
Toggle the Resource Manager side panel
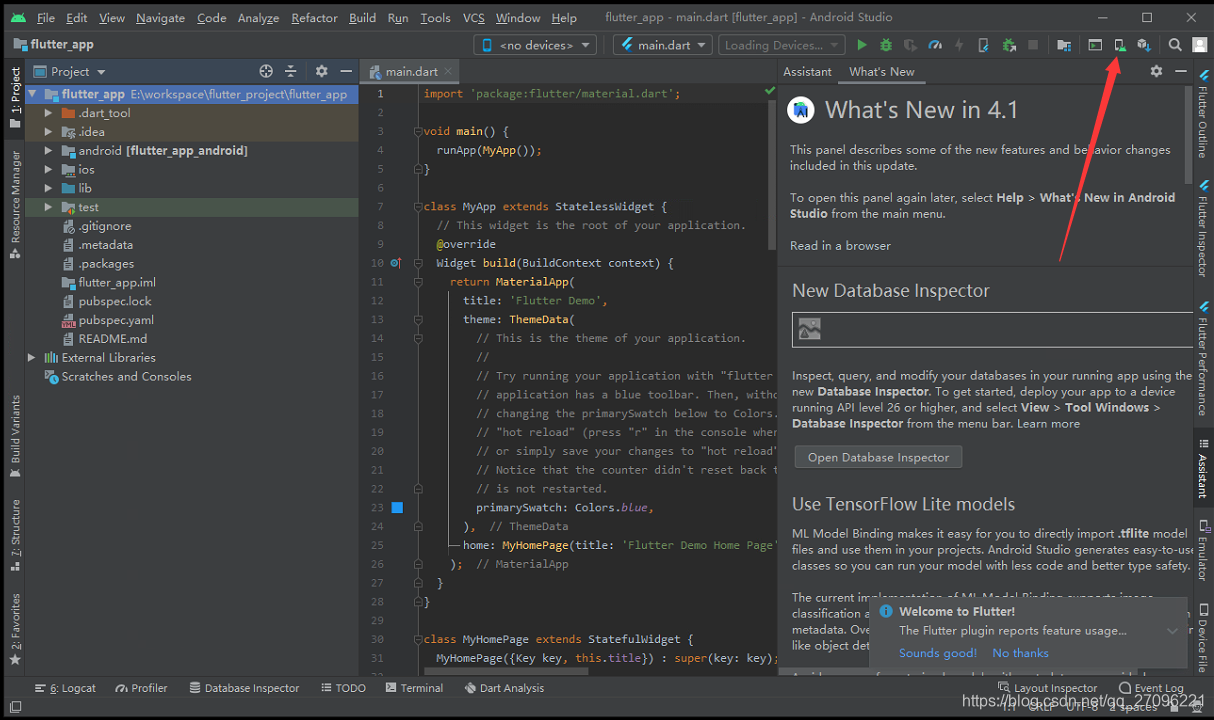coord(15,205)
